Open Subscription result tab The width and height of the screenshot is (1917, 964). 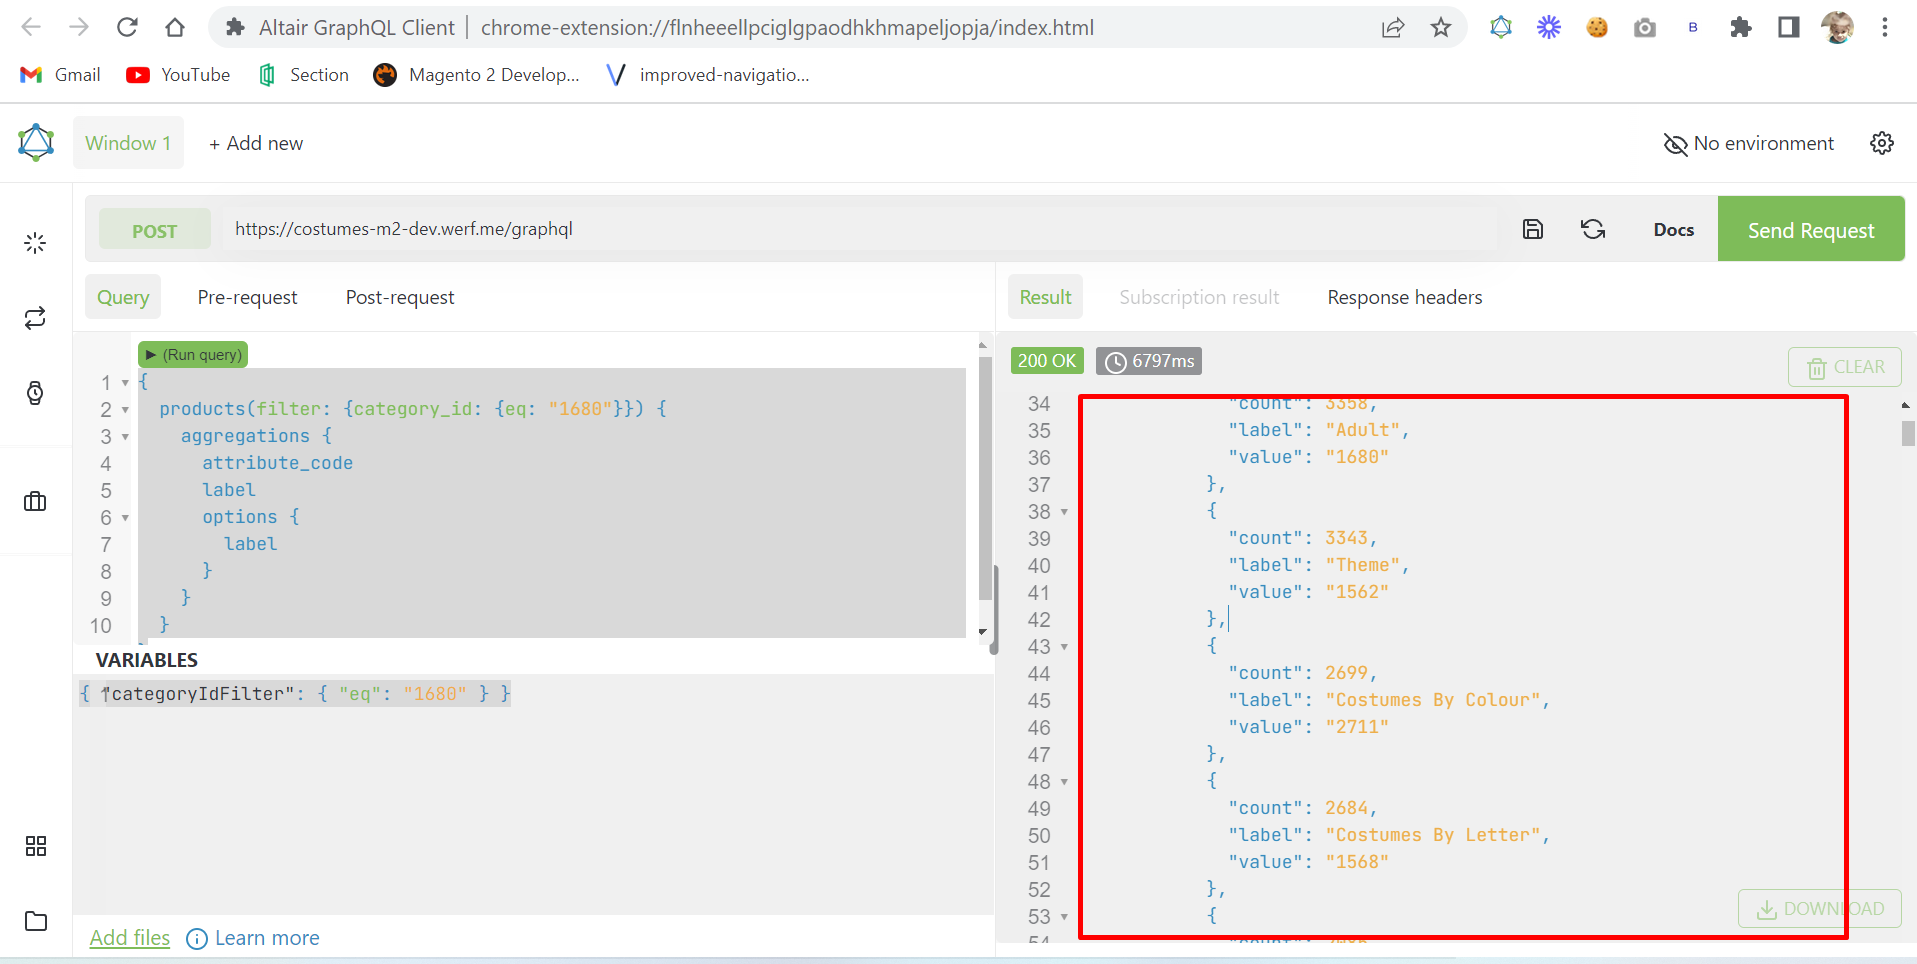(x=1199, y=297)
